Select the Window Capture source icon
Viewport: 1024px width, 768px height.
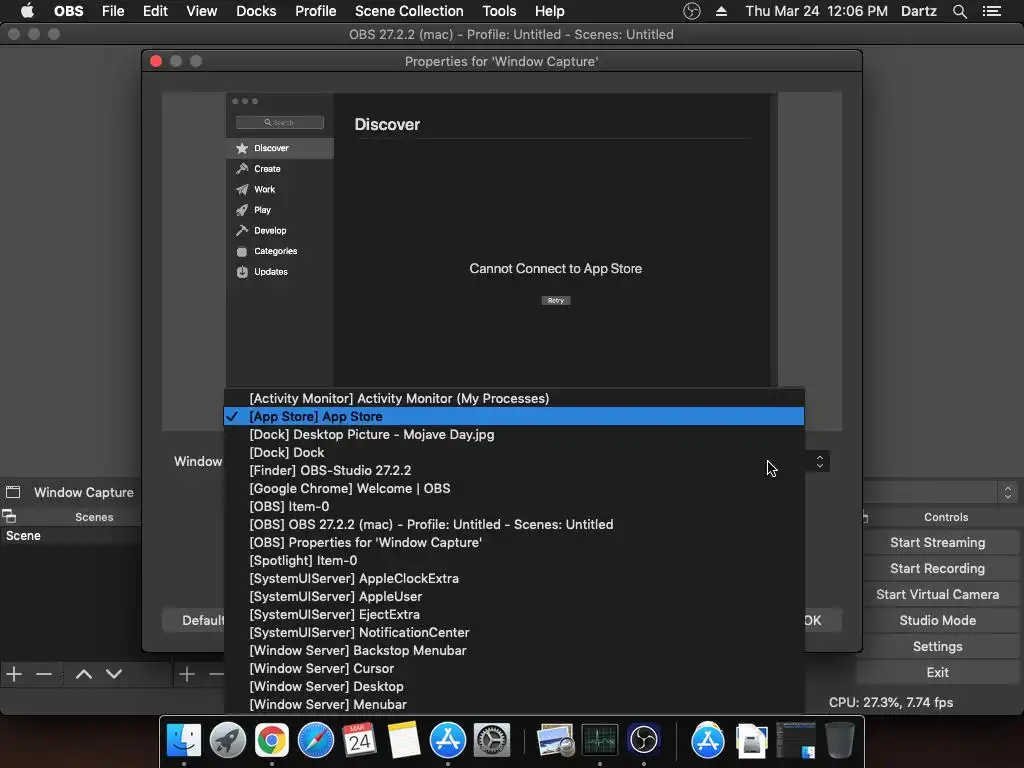pos(13,492)
